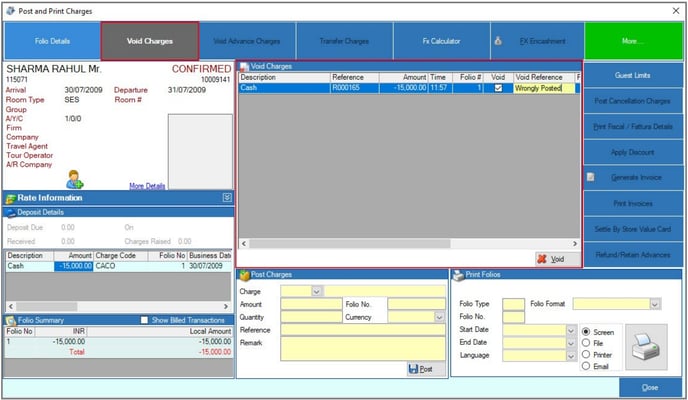Switch to the Folio Details tab

click(x=51, y=42)
